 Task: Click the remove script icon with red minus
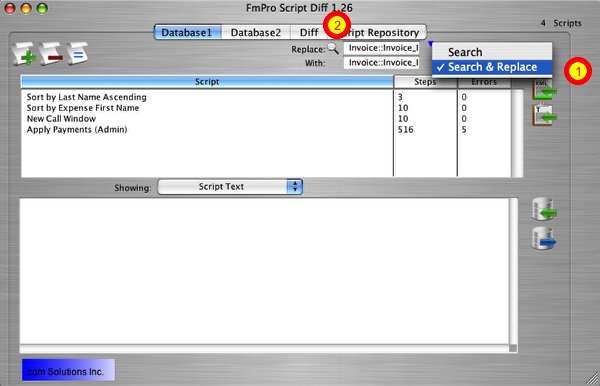click(51, 54)
